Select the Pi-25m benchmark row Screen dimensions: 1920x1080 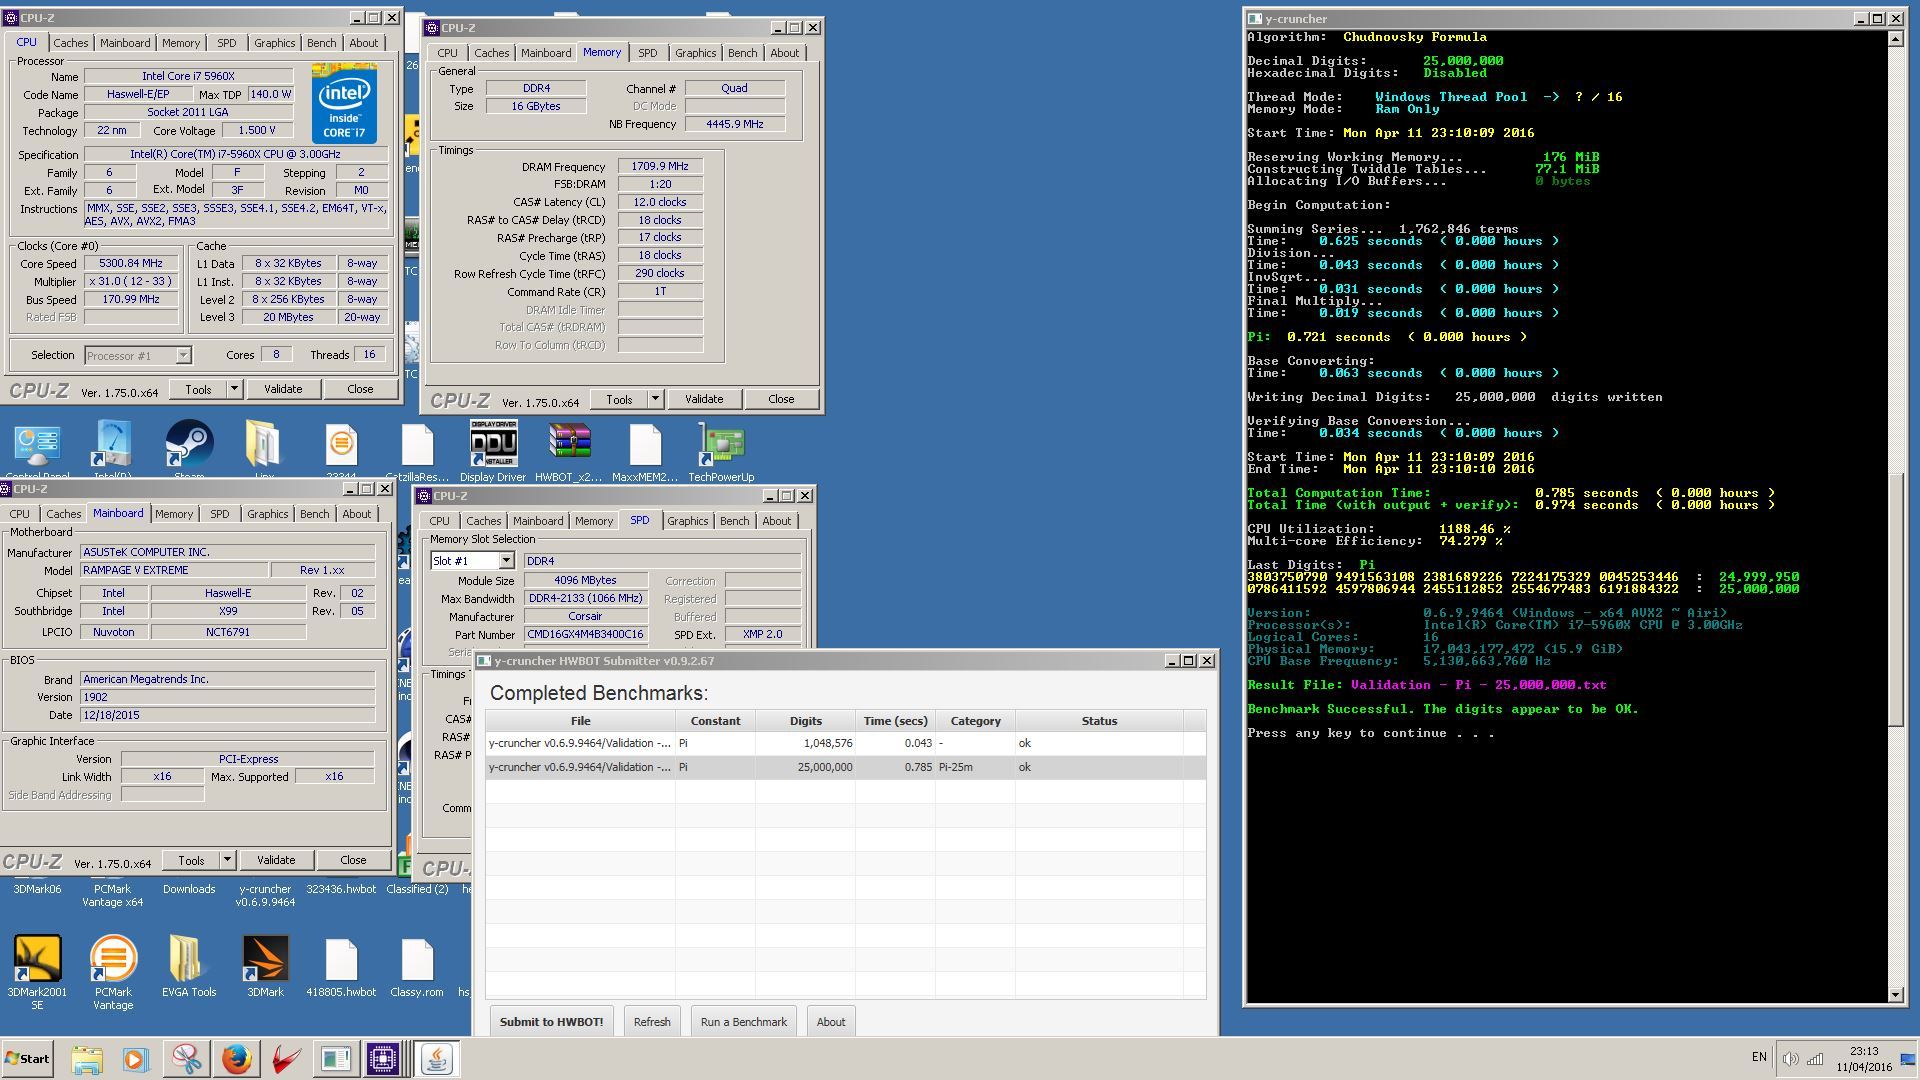845,767
